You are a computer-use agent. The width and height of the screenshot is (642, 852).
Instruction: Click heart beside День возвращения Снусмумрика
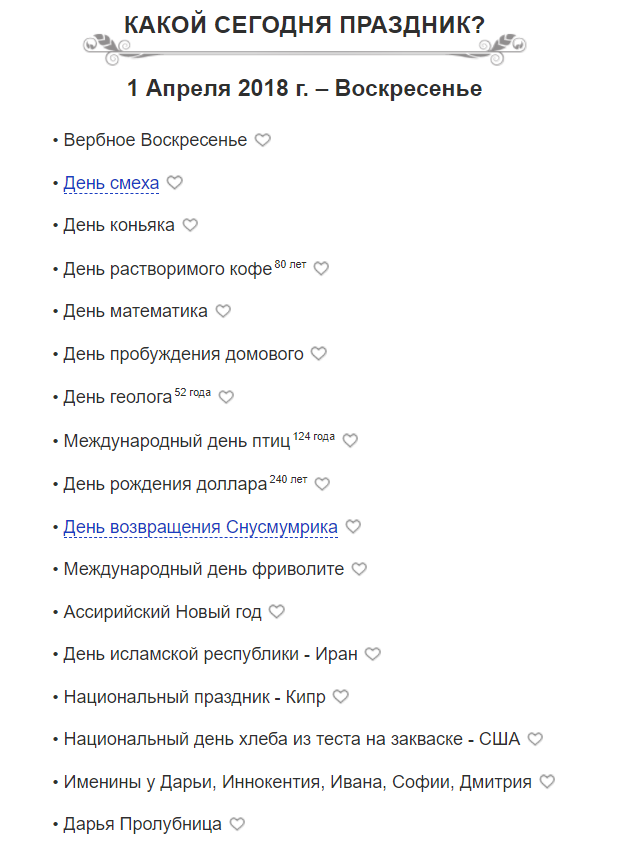(x=353, y=527)
